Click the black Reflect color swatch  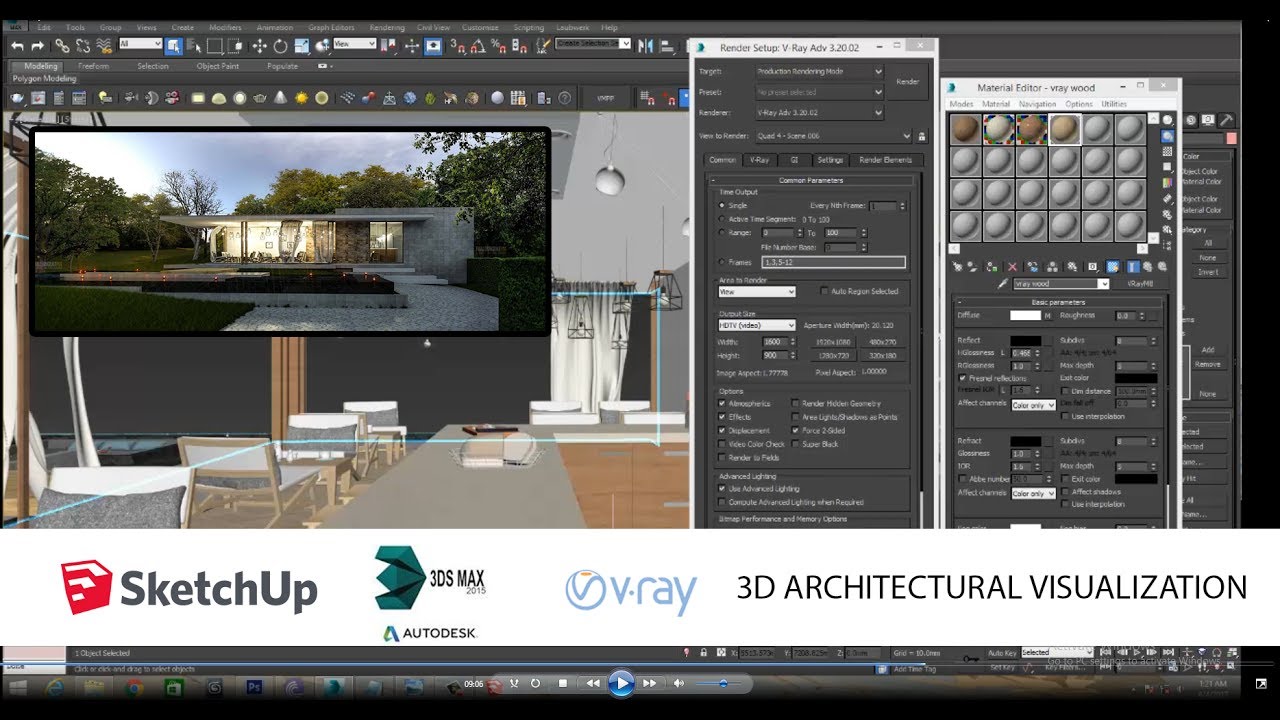click(x=1025, y=340)
